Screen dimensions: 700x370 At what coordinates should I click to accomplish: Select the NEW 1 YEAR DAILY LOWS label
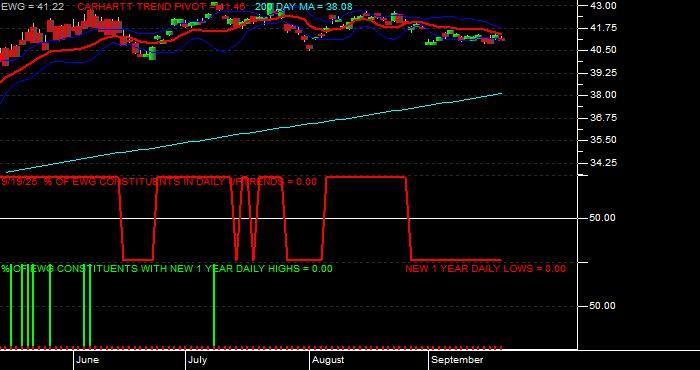click(x=485, y=269)
